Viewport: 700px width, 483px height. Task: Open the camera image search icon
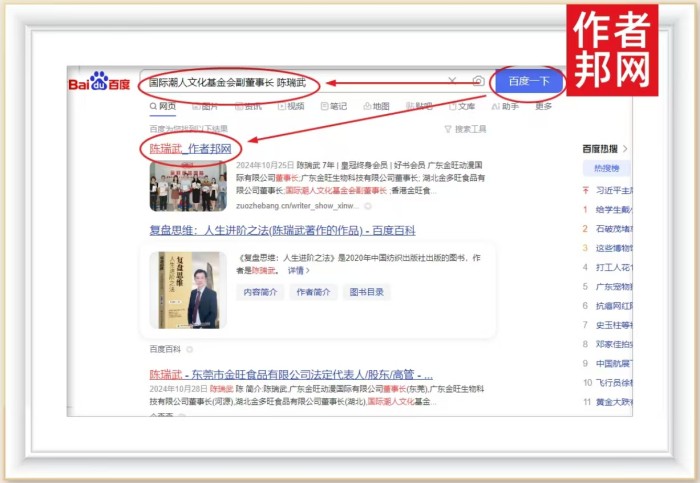coord(478,82)
